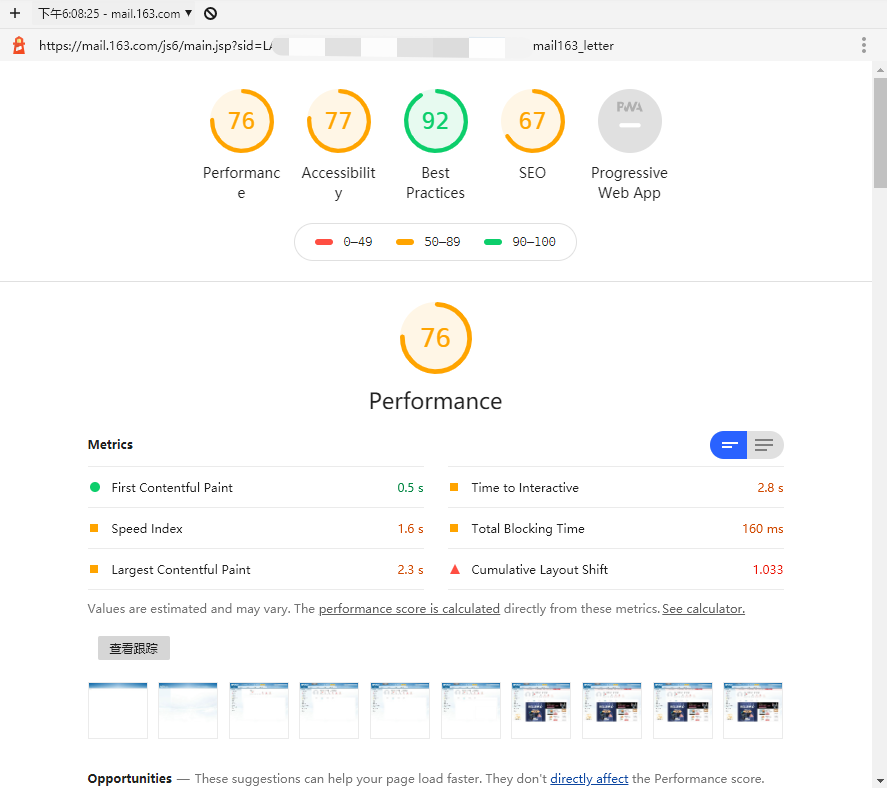This screenshot has width=887, height=788.
Task: Click the Best Practices gauge showing 92
Action: 435,120
